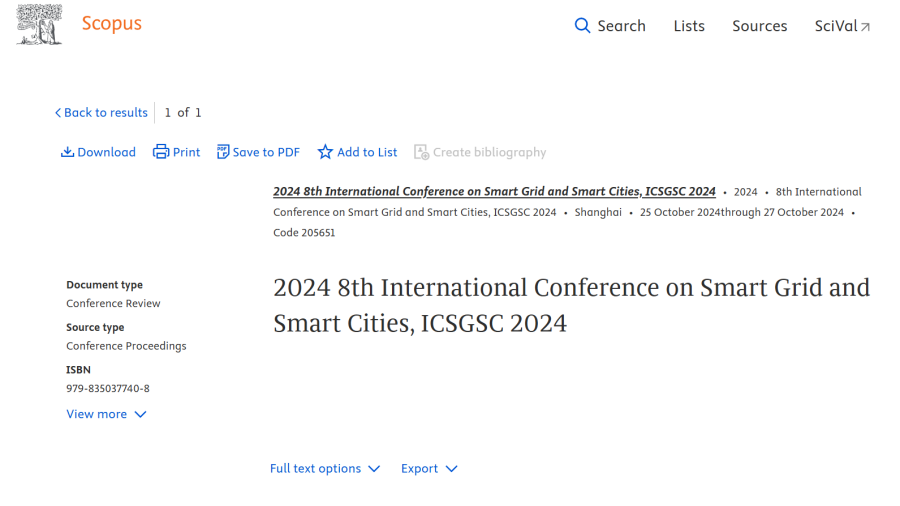Viewport: 900px width, 506px height.
Task: Open the ICSGSC 2024 source title link
Action: pos(494,191)
